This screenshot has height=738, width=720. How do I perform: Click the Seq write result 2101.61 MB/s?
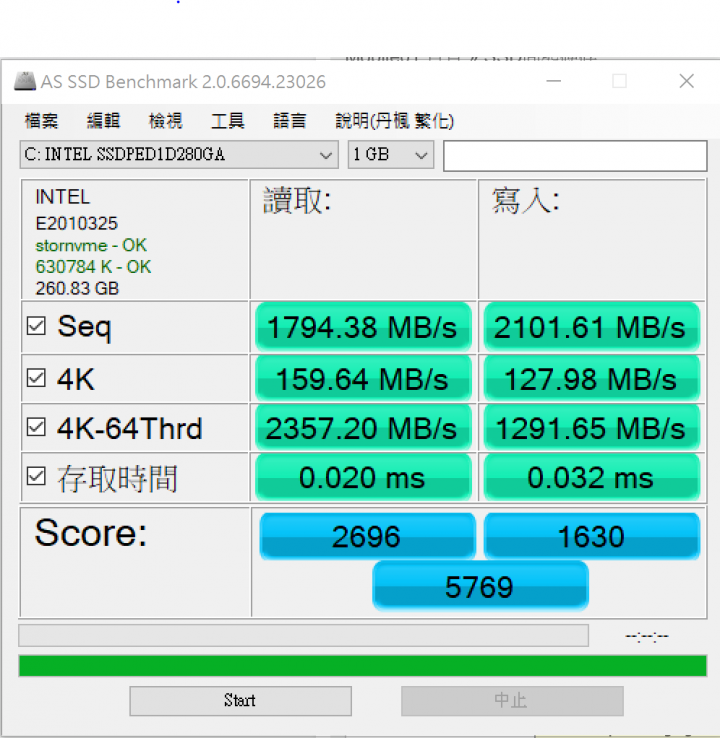(x=592, y=327)
